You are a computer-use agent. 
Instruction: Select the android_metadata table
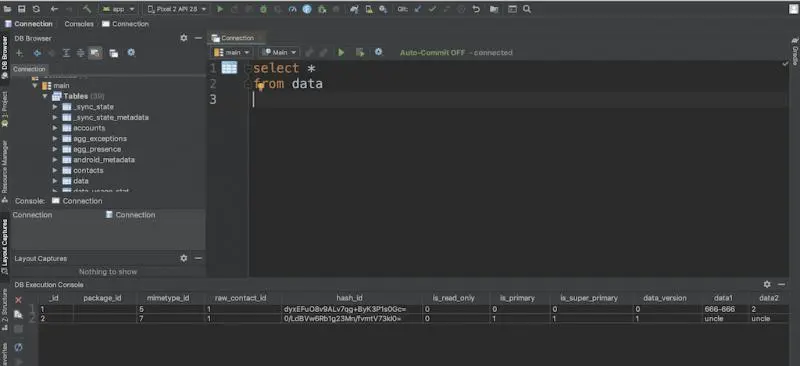pos(104,160)
